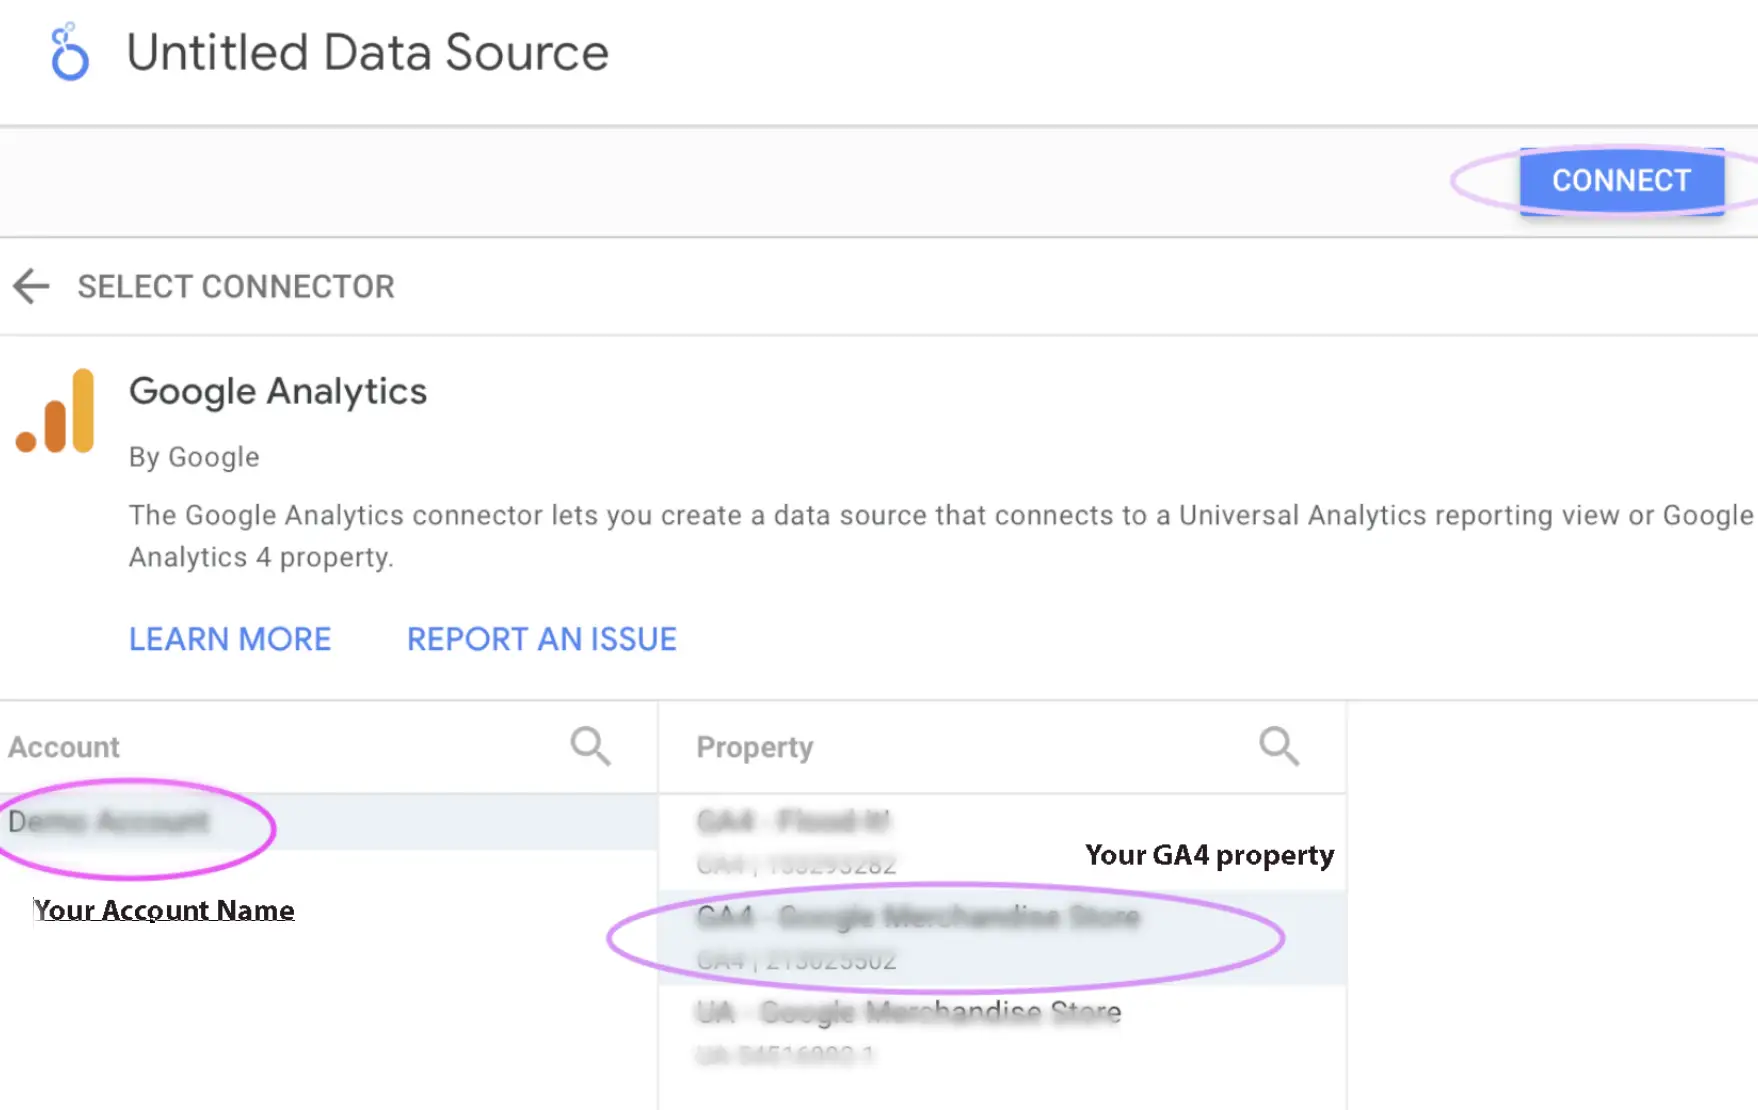Click the blue CONNECT button
The height and width of the screenshot is (1110, 1758).
1621,181
